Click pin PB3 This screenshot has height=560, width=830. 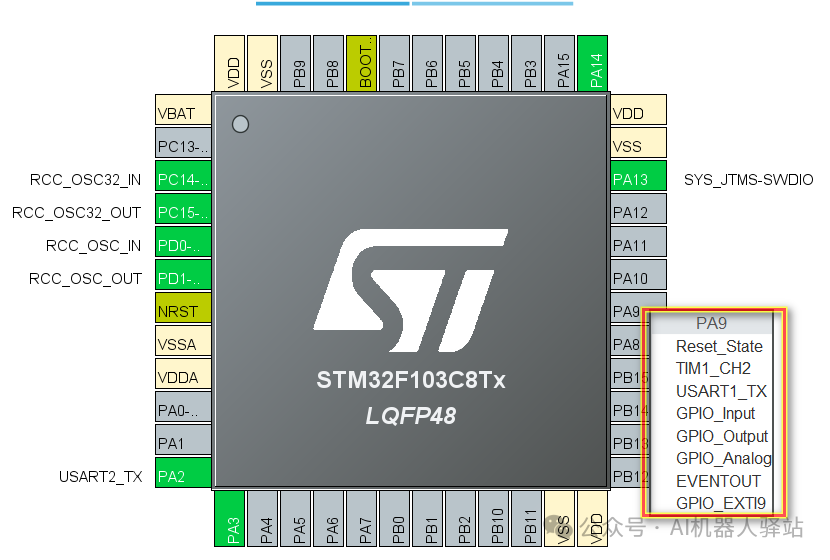click(x=527, y=64)
